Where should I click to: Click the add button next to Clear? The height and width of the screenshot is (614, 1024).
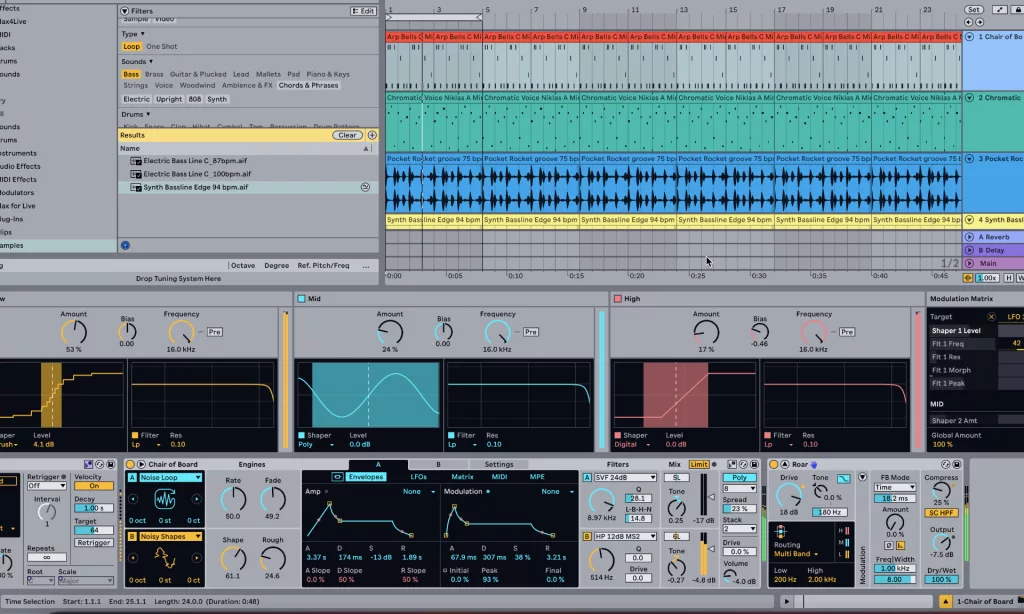click(x=372, y=135)
